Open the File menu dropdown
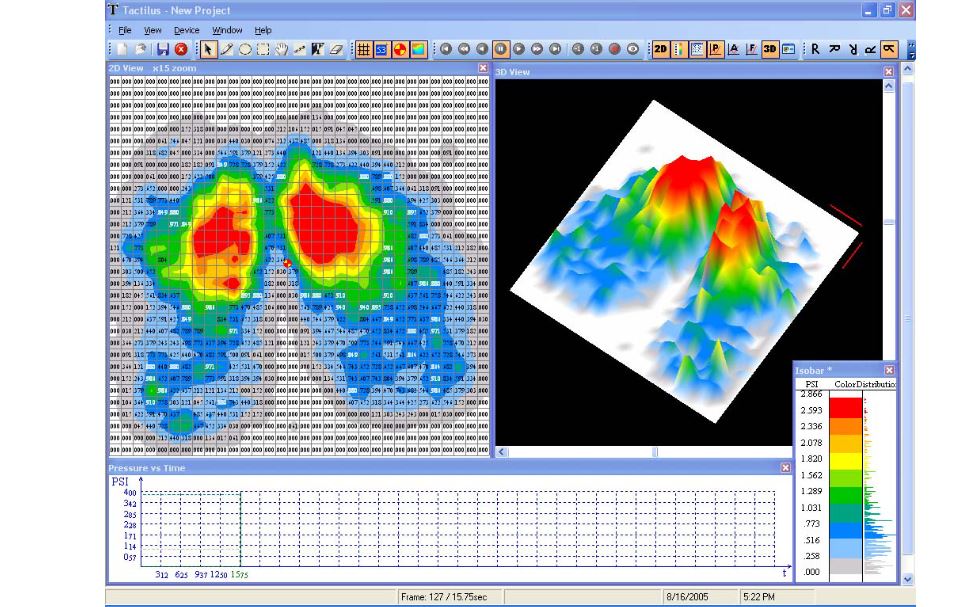This screenshot has height=607, width=965. 127,30
